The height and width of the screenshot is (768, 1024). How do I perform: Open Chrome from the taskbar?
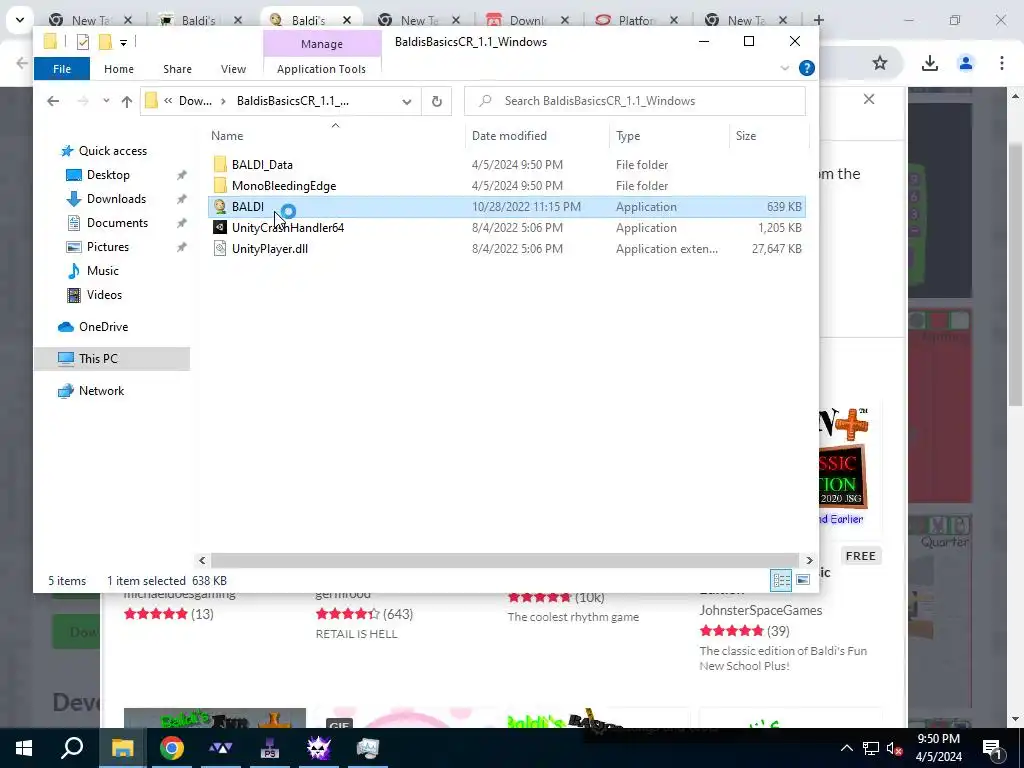point(172,748)
